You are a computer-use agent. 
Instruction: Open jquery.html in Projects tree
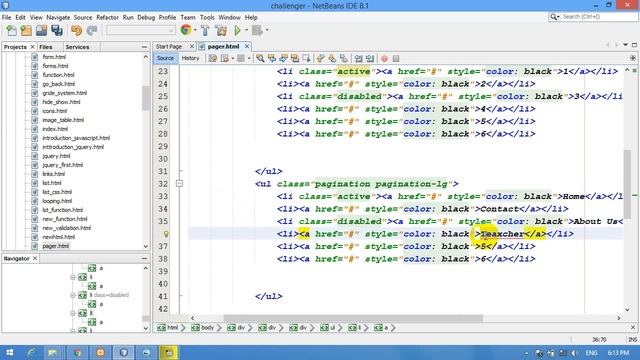click(56, 156)
